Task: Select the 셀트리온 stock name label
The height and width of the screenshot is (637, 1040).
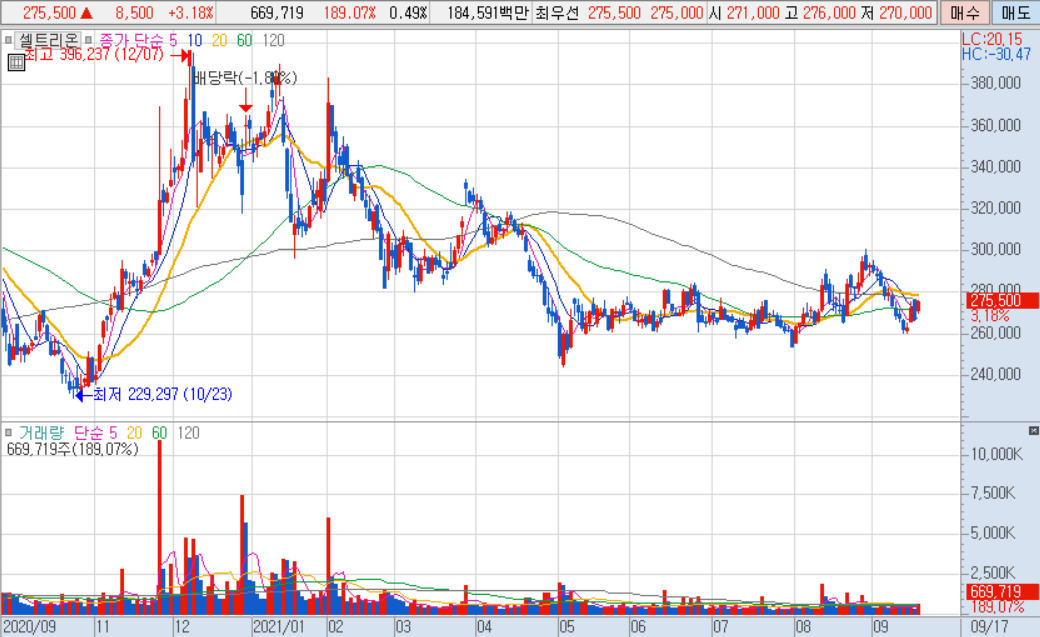Action: pyautogui.click(x=48, y=40)
